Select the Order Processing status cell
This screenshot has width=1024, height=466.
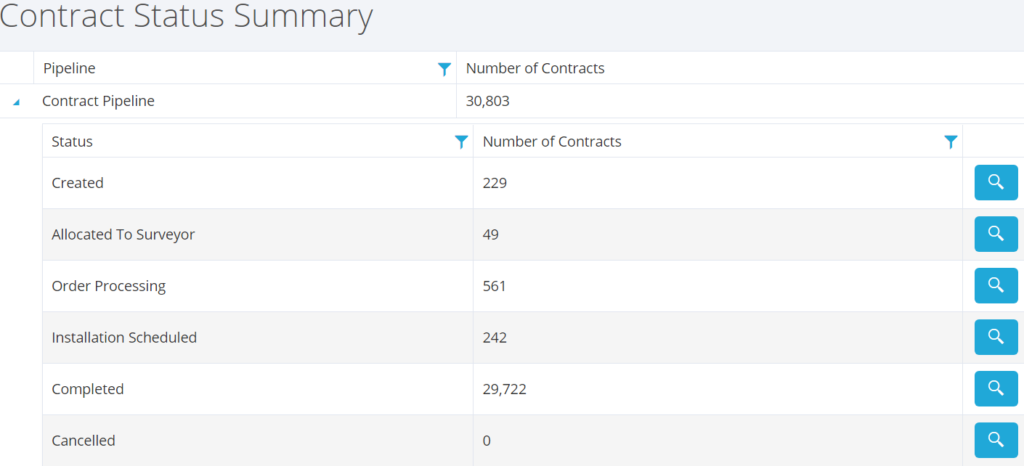tap(108, 286)
